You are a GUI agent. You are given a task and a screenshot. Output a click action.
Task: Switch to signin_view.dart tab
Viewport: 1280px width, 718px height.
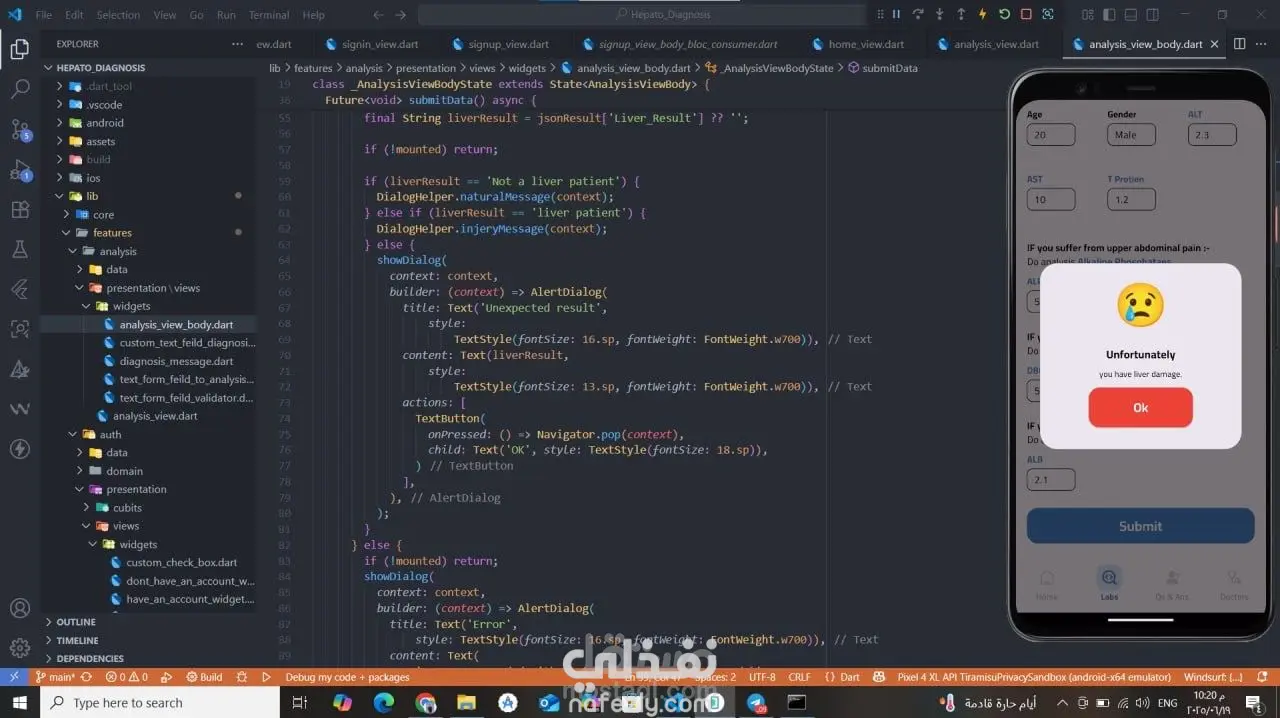(372, 44)
